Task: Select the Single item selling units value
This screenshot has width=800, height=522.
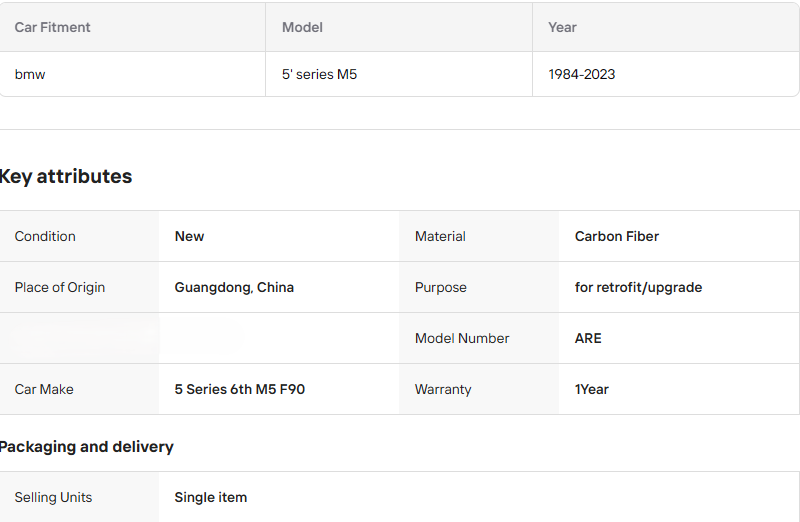Action: click(210, 497)
